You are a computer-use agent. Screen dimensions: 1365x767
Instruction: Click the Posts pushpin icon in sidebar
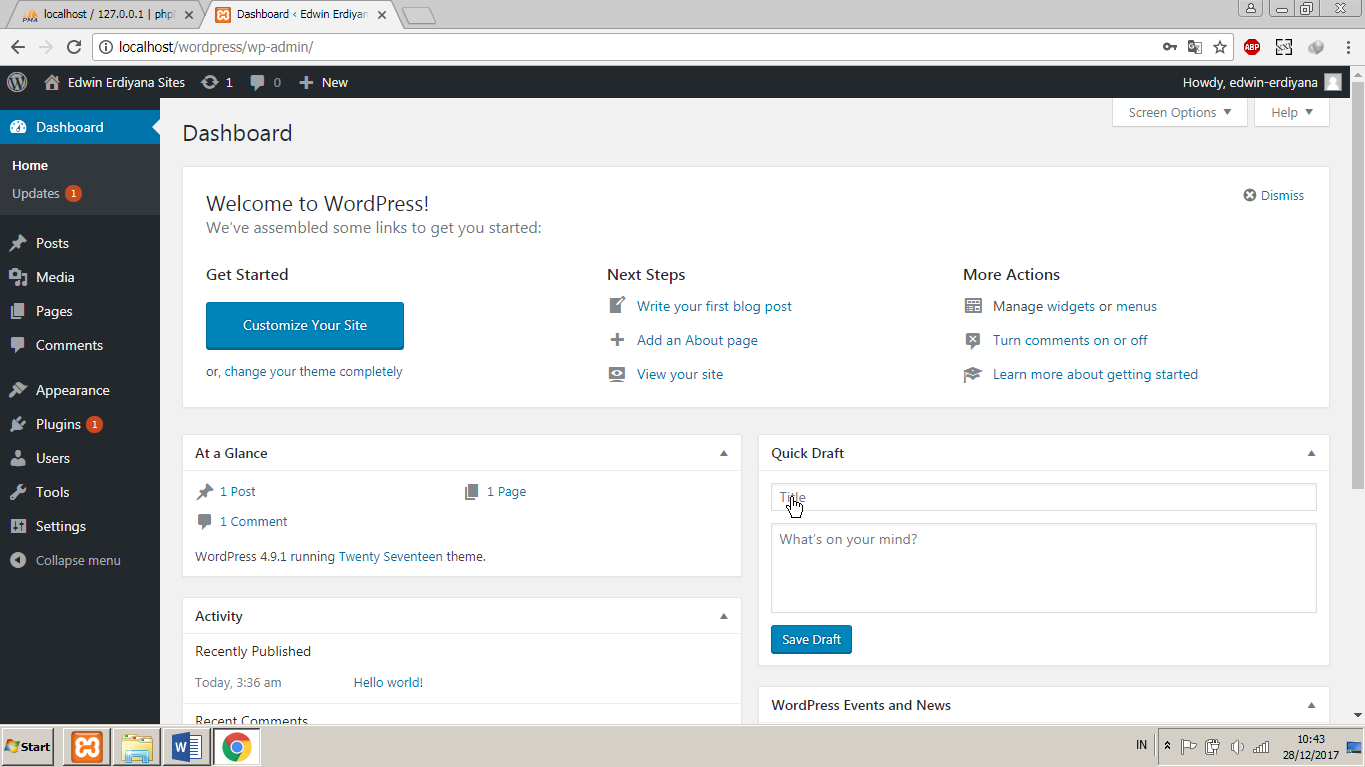coord(18,243)
